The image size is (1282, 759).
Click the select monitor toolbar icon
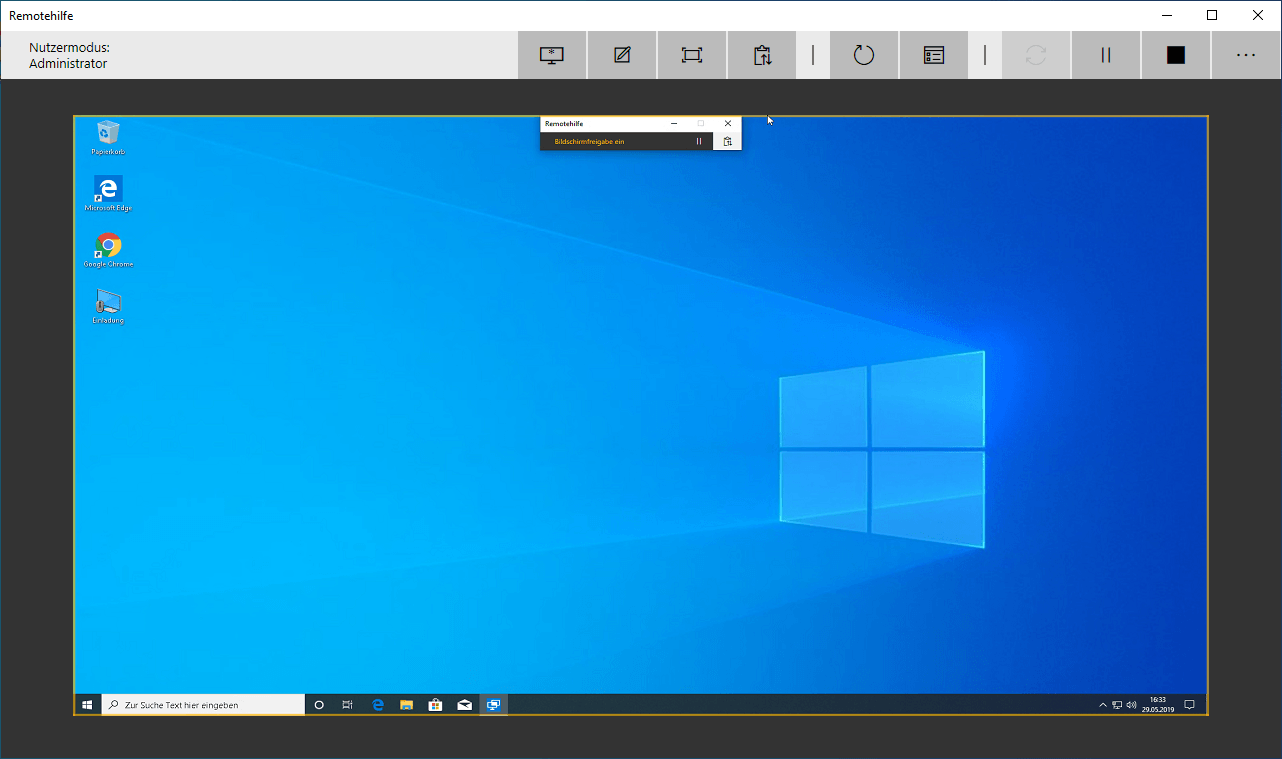(x=552, y=55)
